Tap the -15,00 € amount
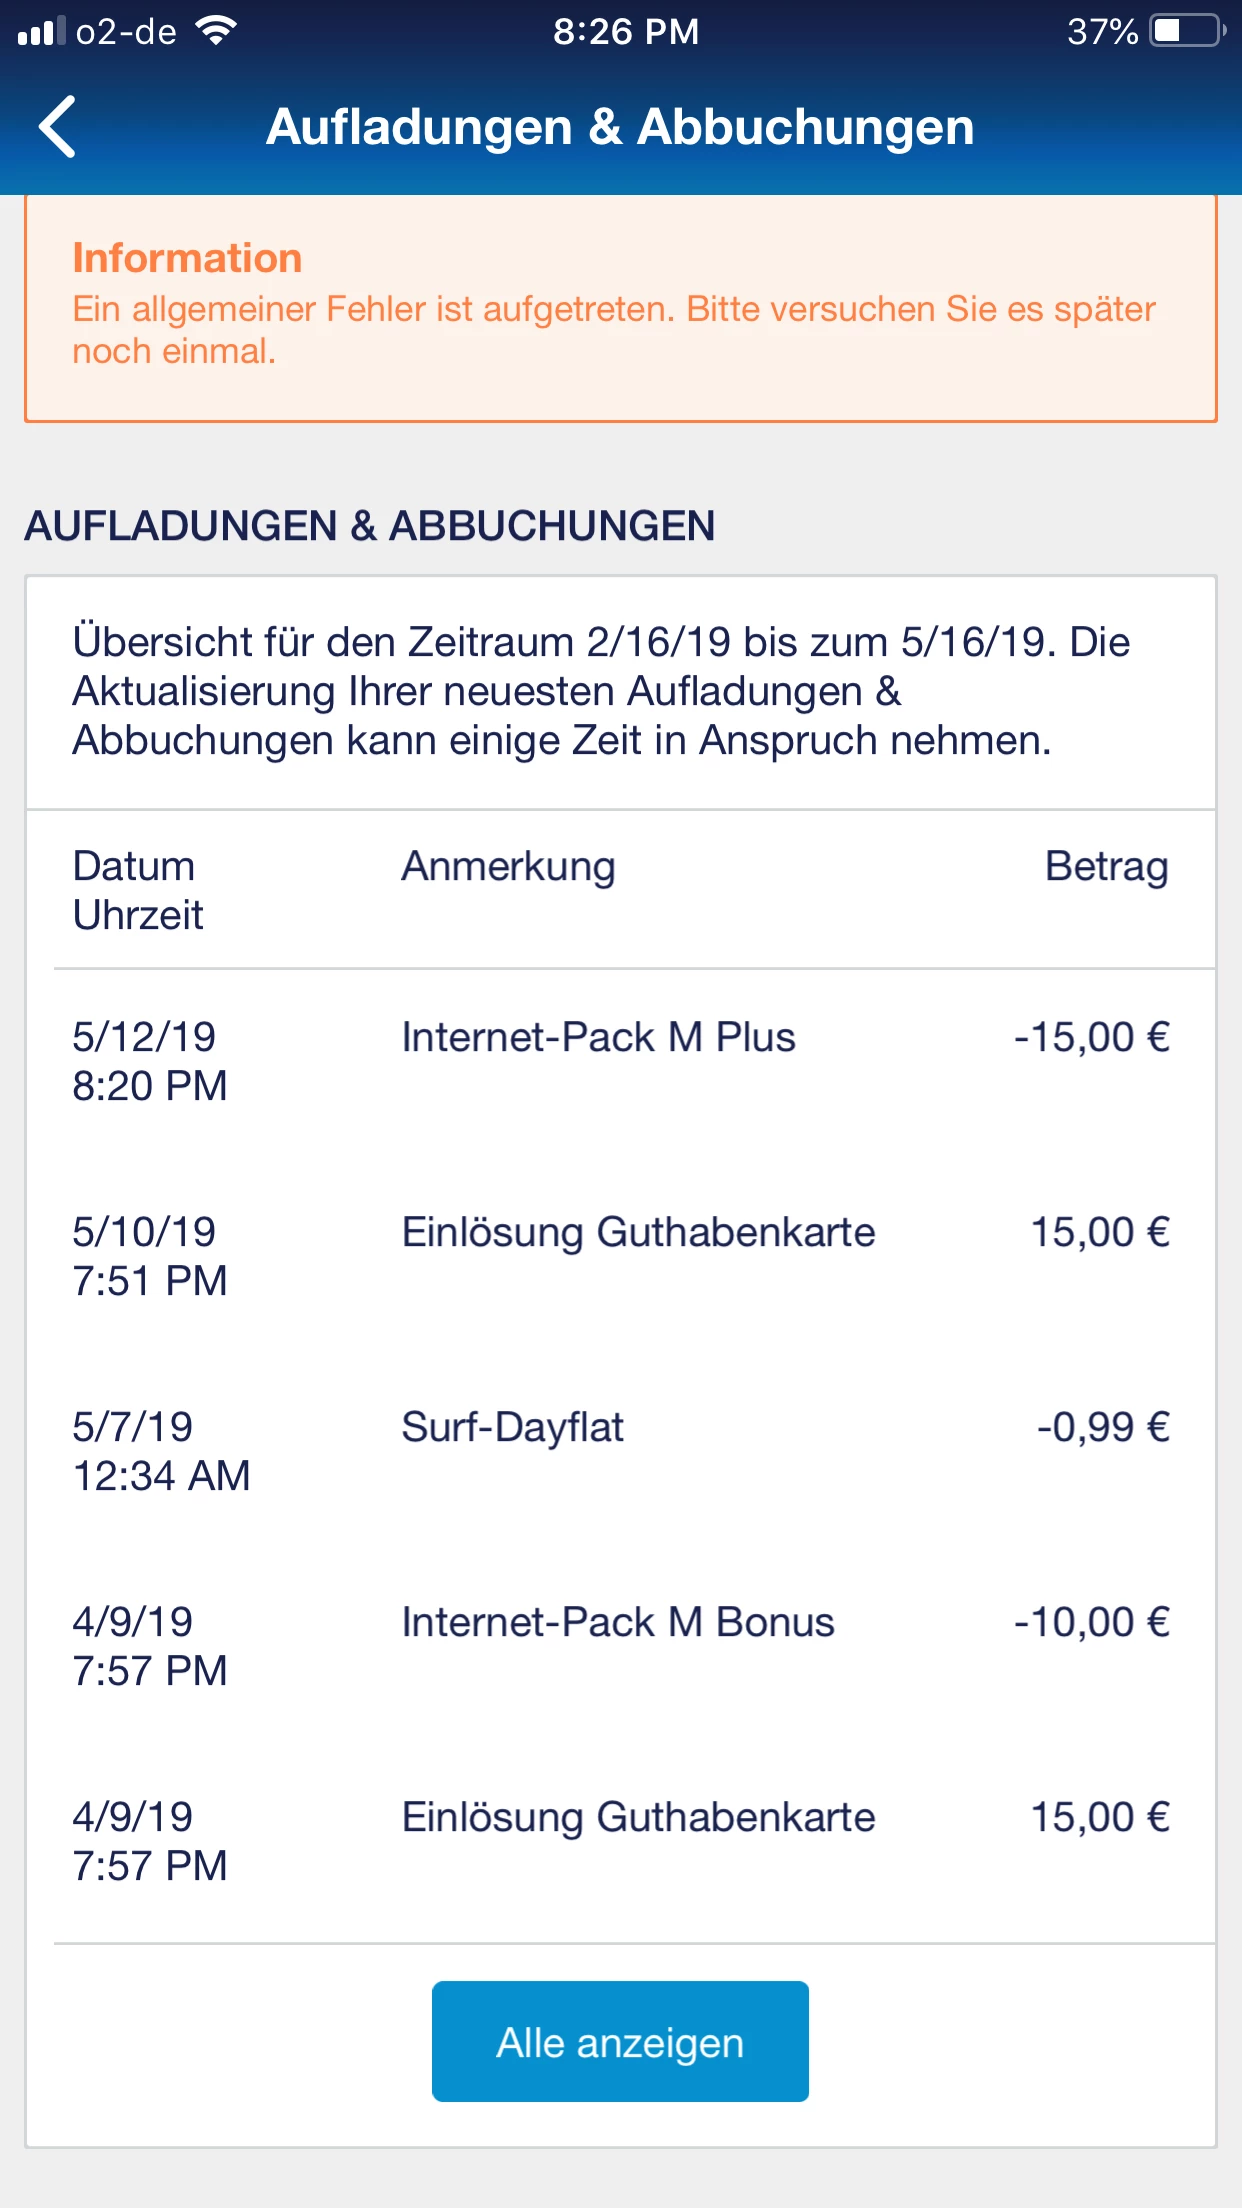 coord(1091,1038)
